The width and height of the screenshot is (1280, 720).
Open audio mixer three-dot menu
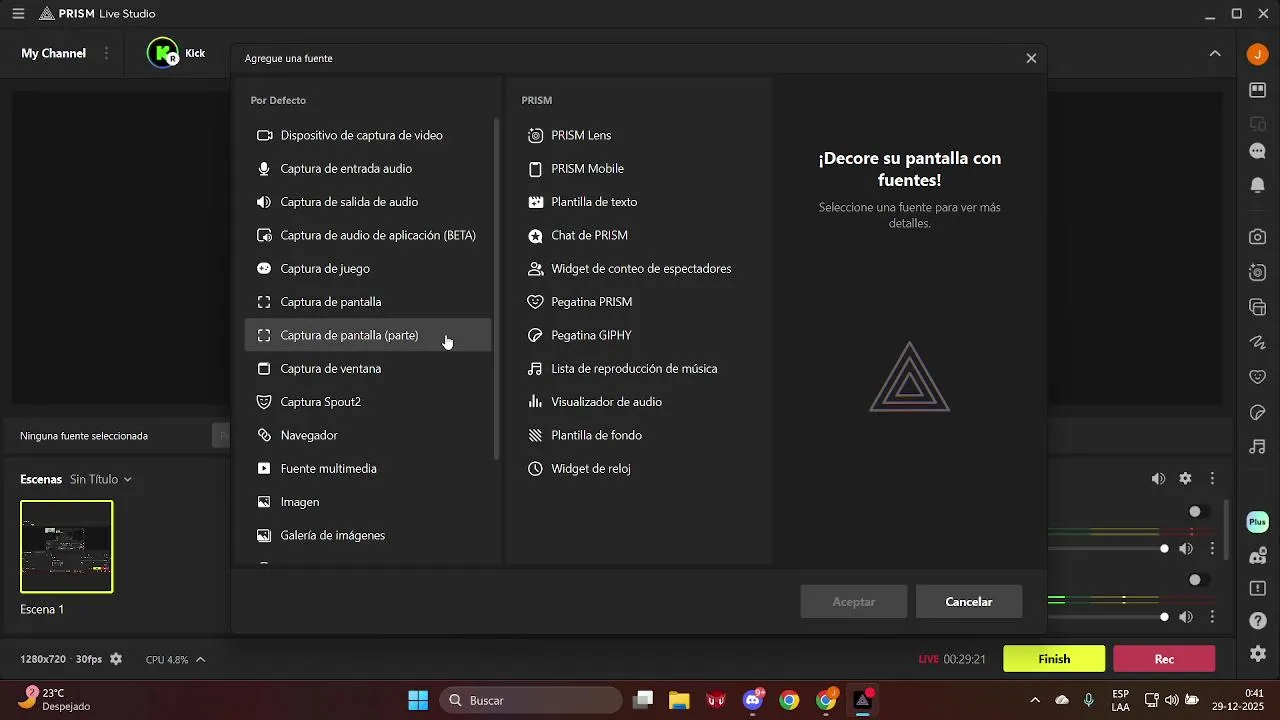[1212, 479]
